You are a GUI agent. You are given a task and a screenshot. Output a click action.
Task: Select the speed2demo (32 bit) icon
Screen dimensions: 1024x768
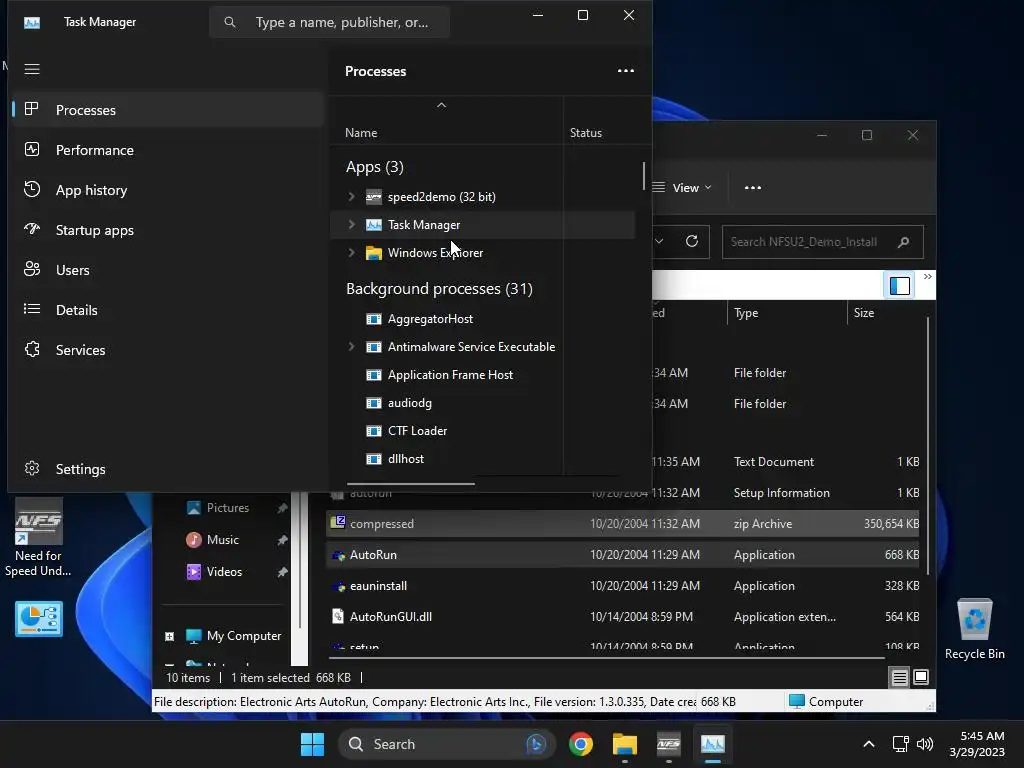pos(374,197)
